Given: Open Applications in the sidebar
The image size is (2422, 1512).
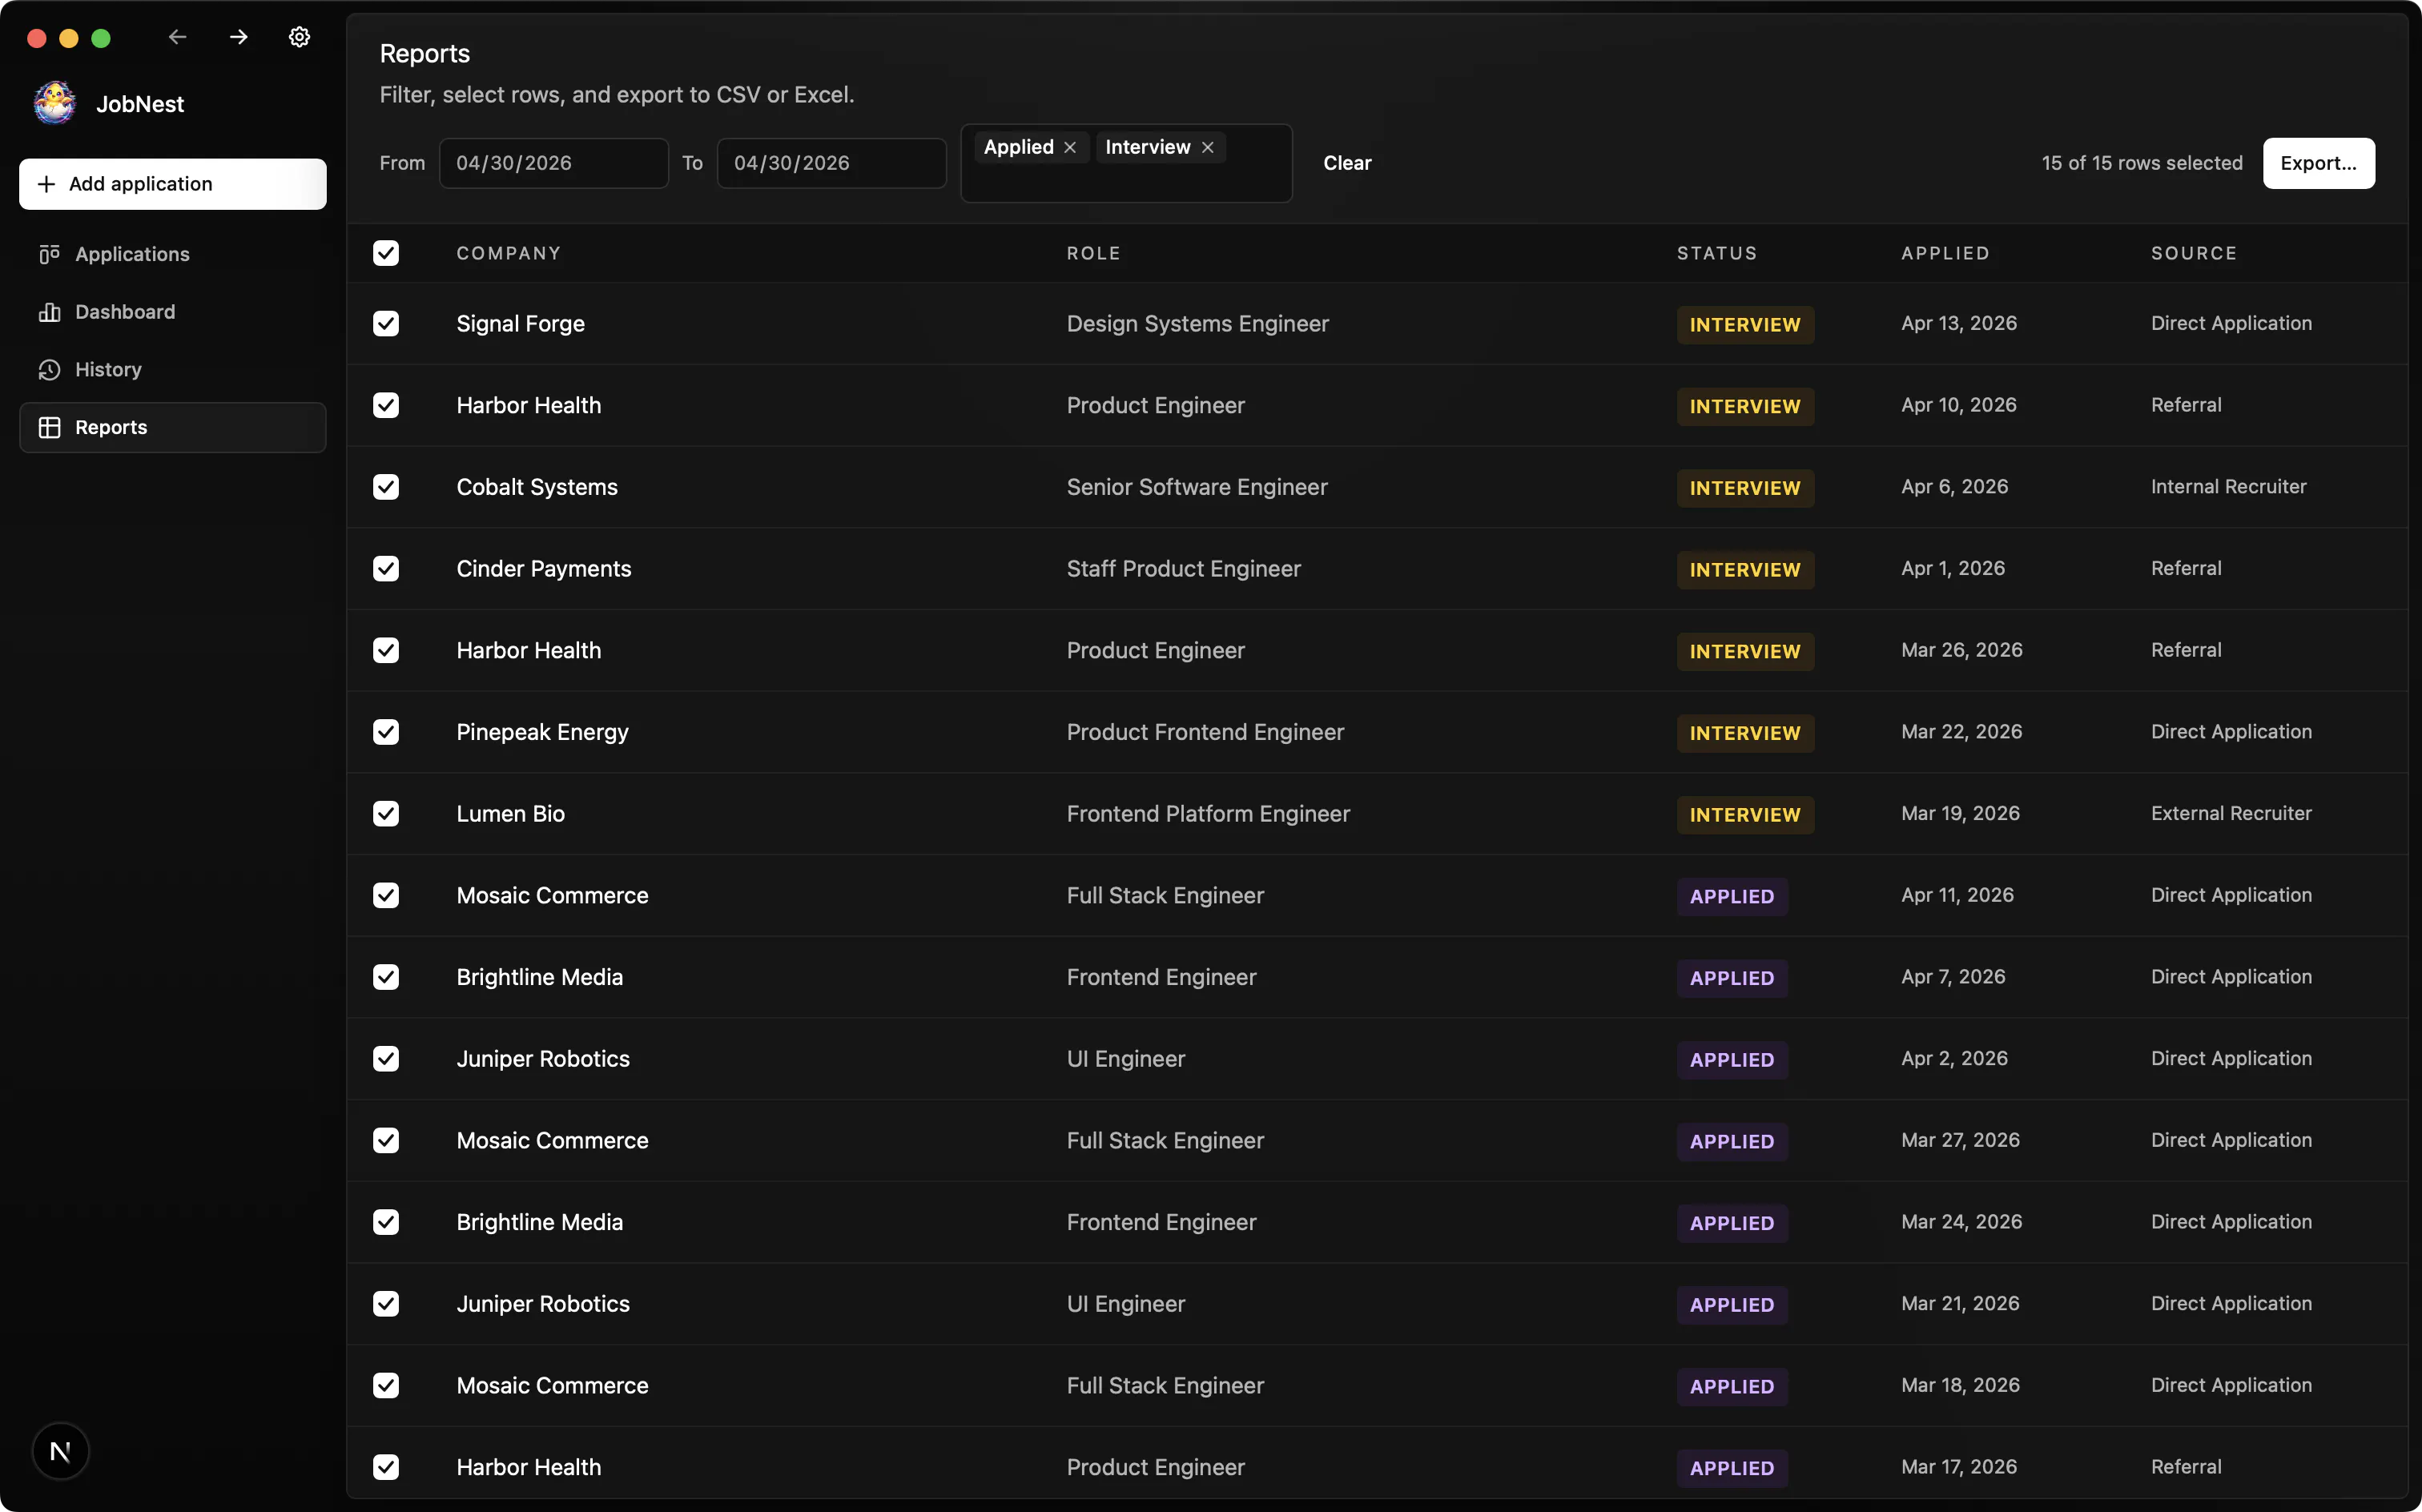Looking at the screenshot, I should click(172, 254).
